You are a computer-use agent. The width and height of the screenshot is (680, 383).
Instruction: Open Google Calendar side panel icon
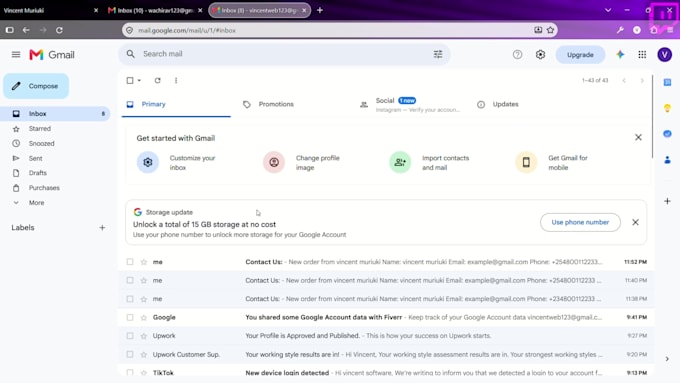pos(667,82)
